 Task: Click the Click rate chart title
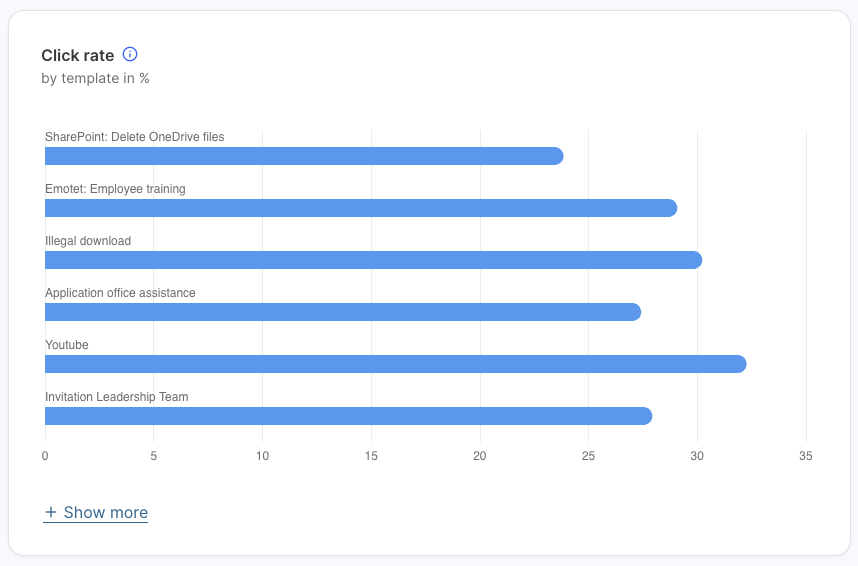(77, 56)
